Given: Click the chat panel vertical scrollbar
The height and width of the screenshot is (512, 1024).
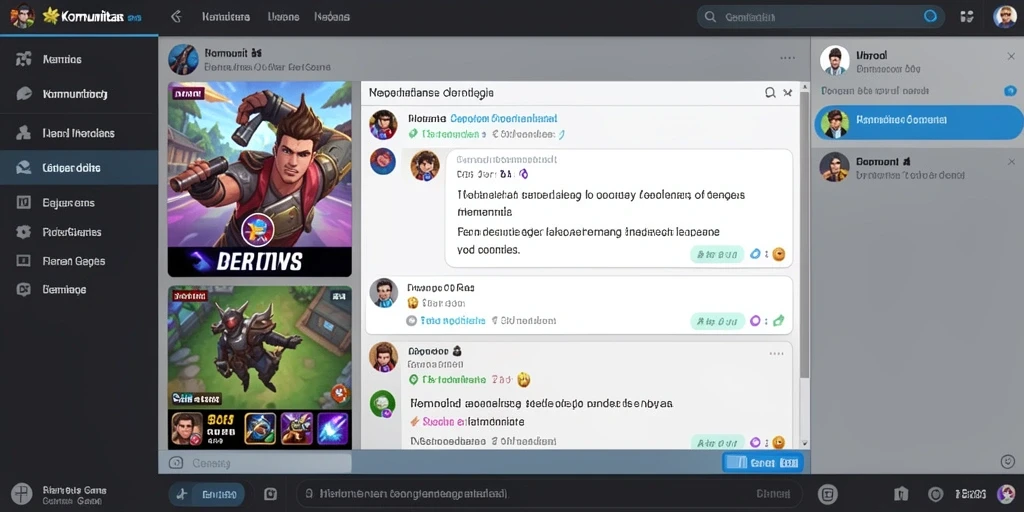Looking at the screenshot, I should click(805, 235).
